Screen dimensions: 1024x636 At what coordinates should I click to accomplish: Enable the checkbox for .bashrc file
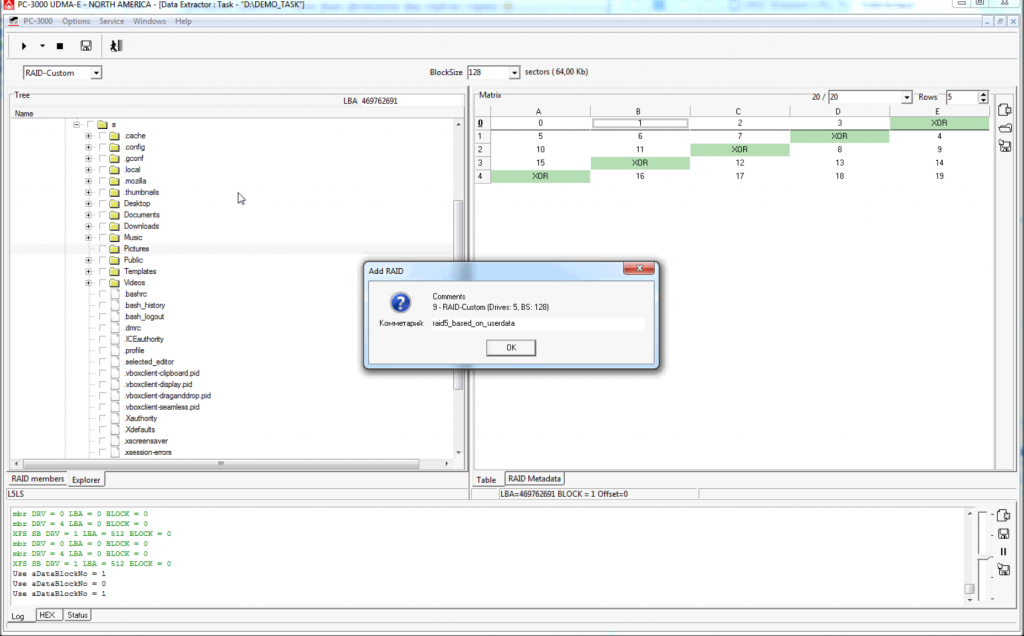(102, 294)
